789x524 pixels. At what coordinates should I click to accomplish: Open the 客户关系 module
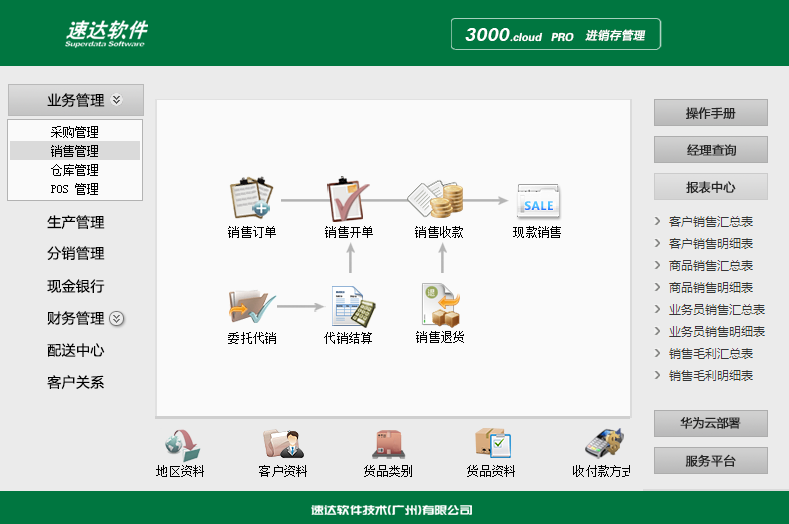coord(75,383)
